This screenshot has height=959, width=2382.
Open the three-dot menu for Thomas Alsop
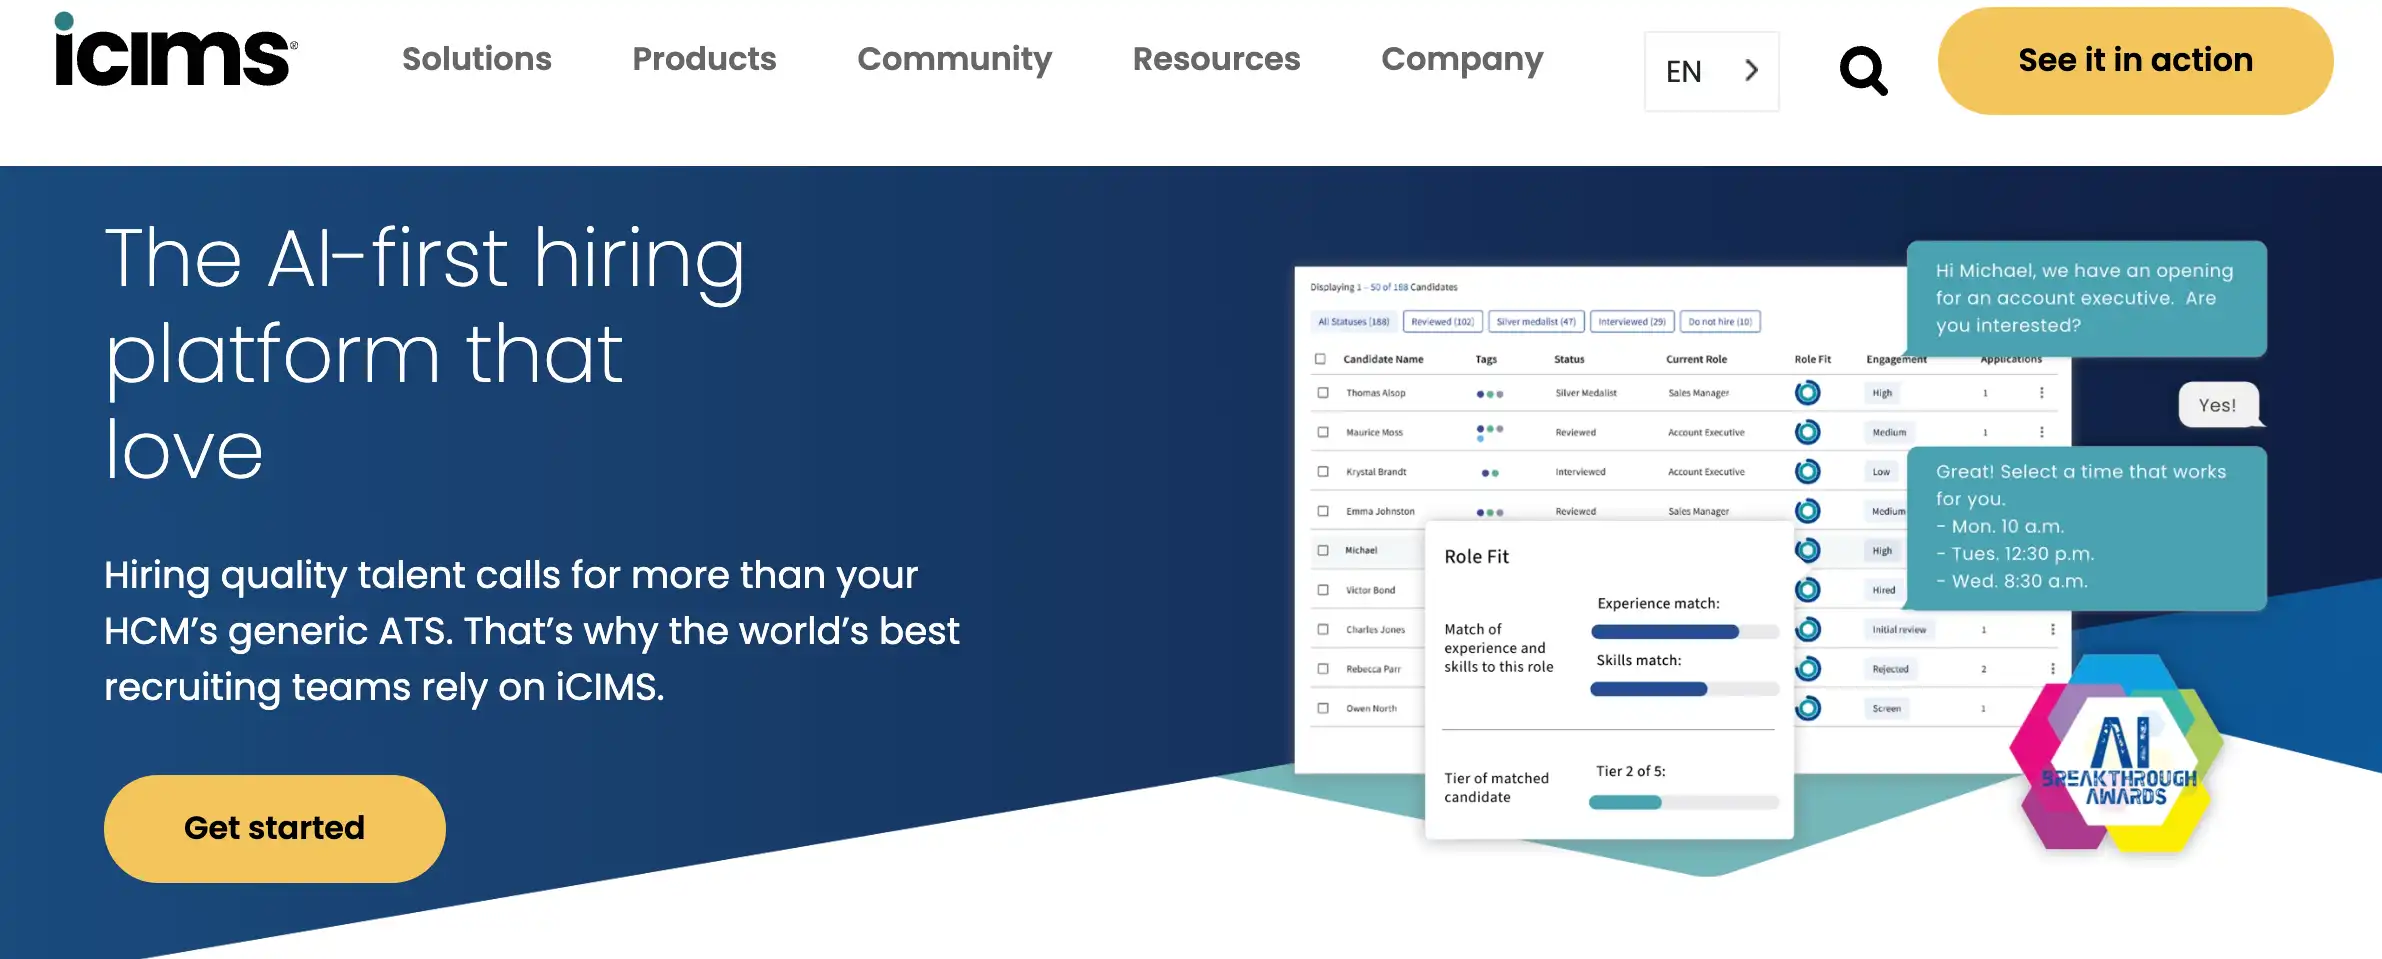(x=2041, y=393)
